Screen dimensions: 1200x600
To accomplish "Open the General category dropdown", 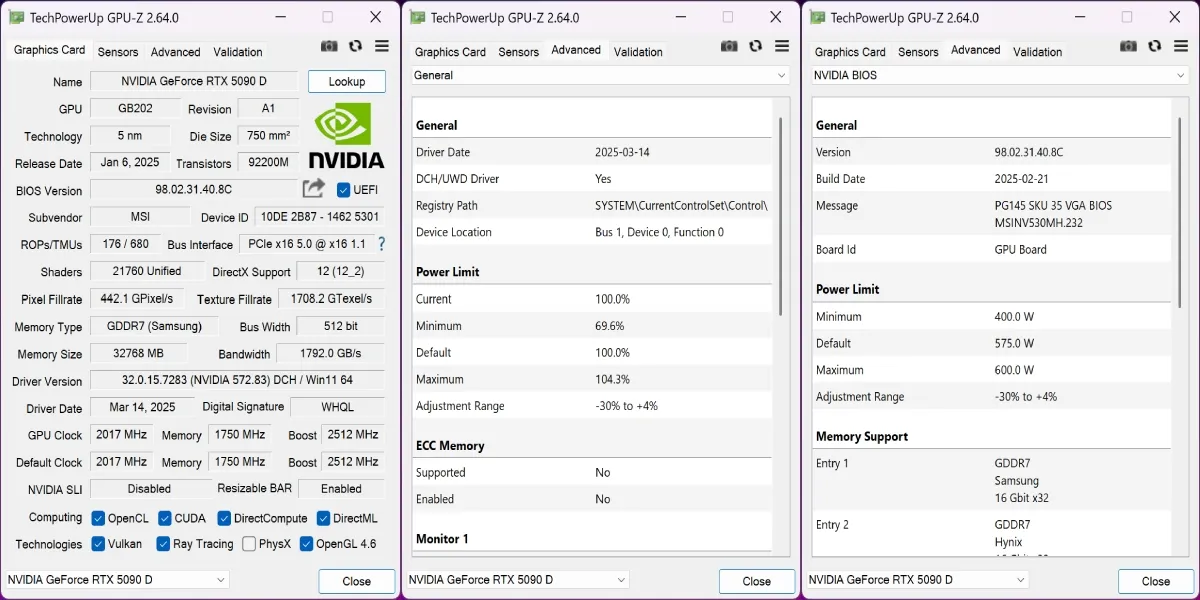I will click(x=600, y=75).
